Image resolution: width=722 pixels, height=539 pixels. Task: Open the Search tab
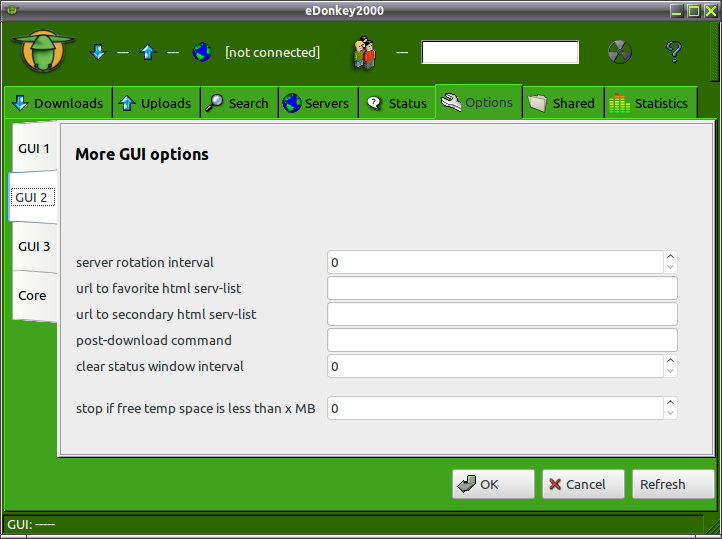[x=239, y=103]
